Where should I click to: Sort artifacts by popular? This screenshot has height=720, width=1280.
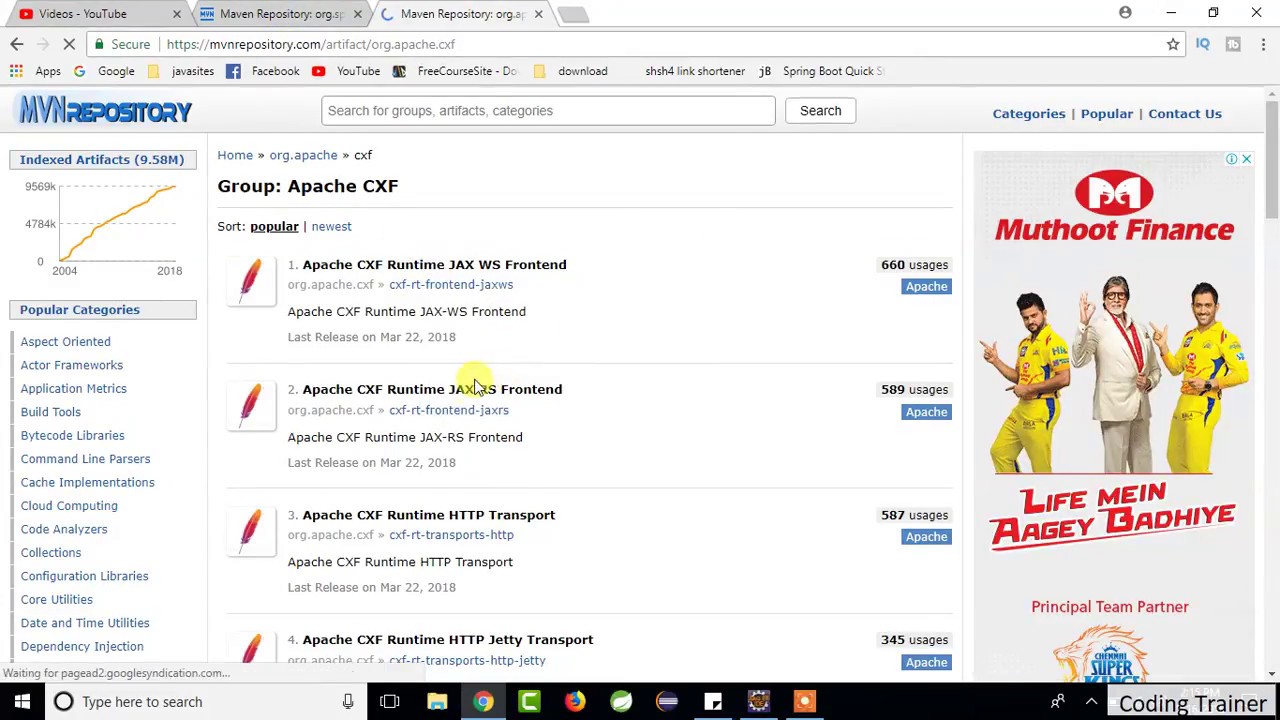pos(274,226)
